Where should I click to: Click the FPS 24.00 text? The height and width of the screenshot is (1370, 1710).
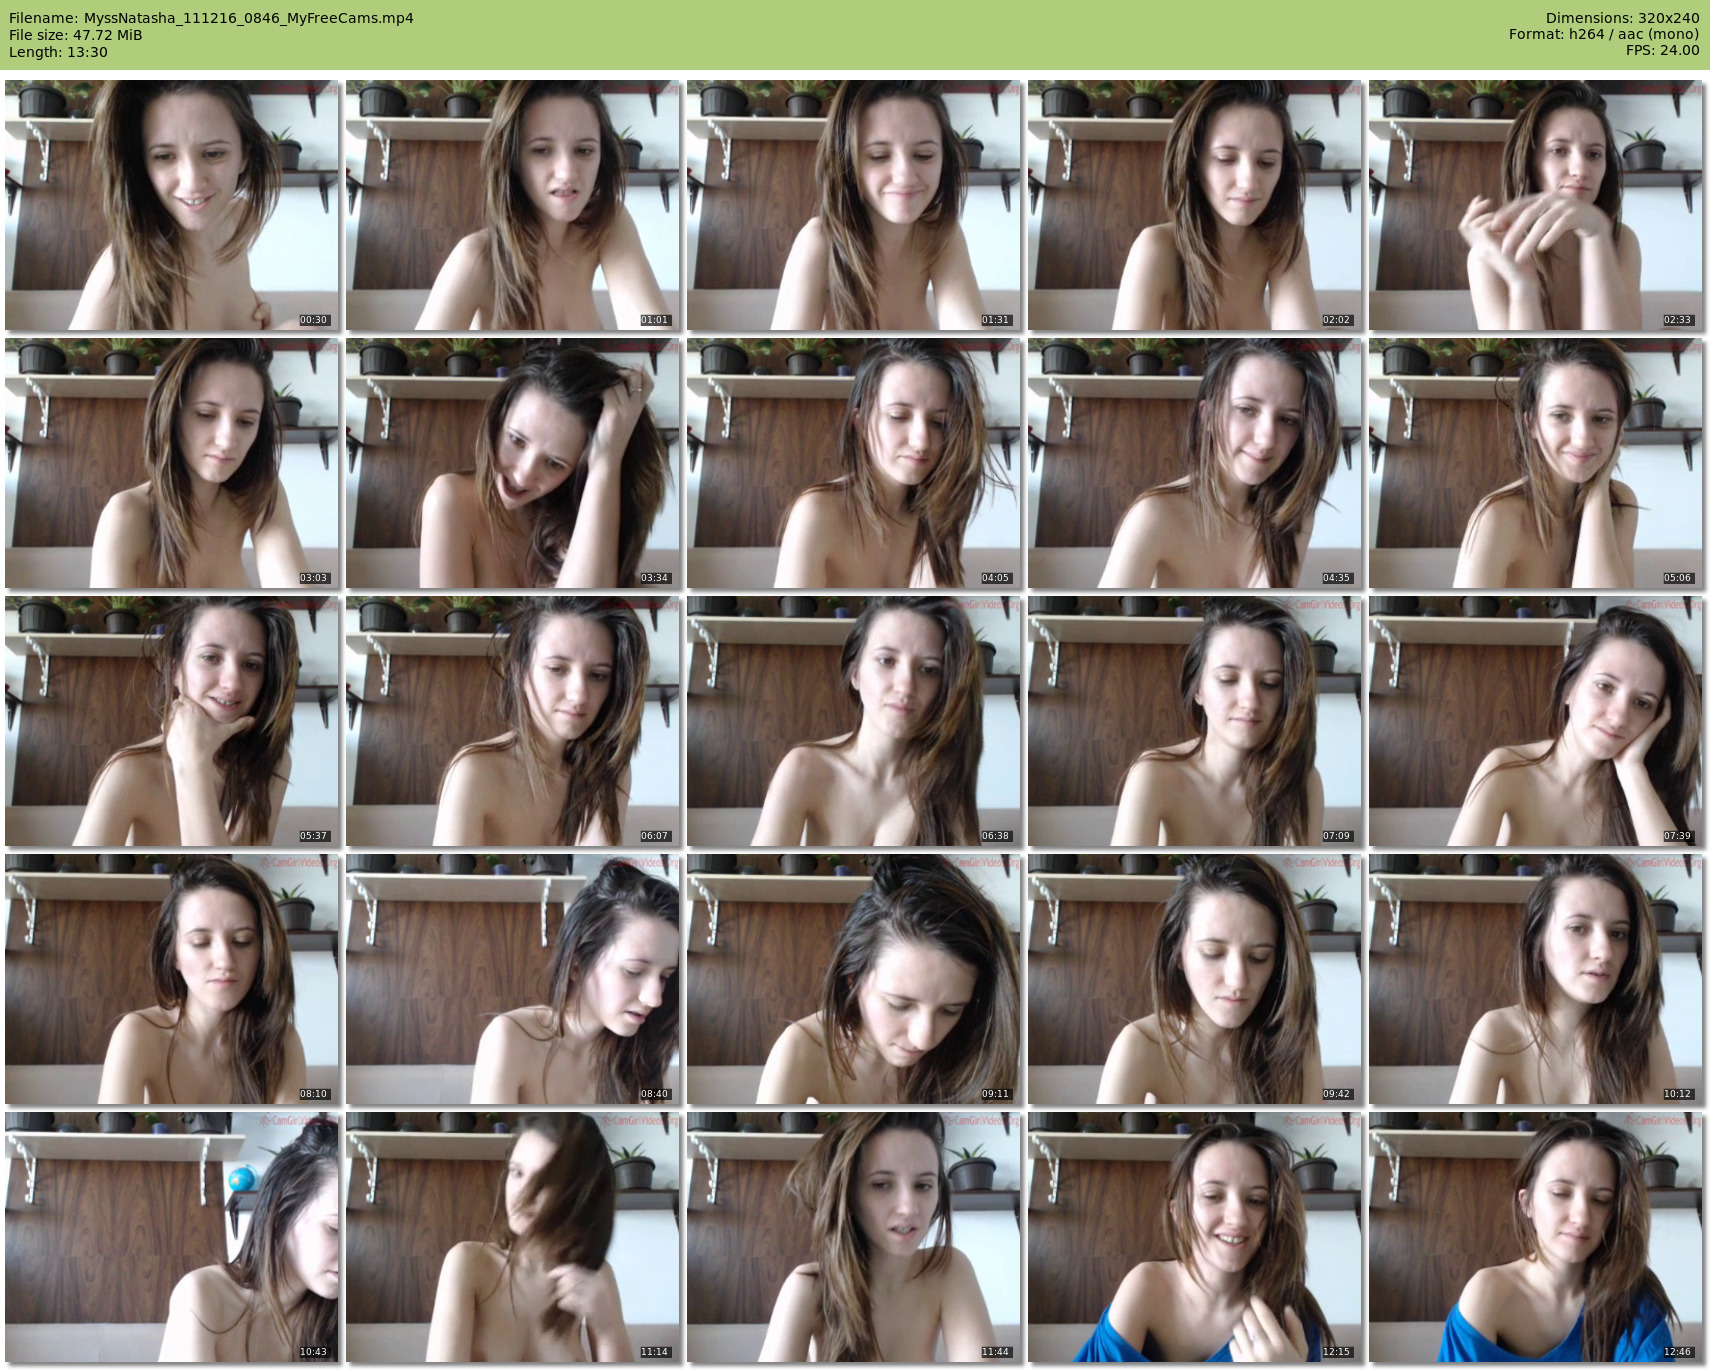click(x=1662, y=50)
